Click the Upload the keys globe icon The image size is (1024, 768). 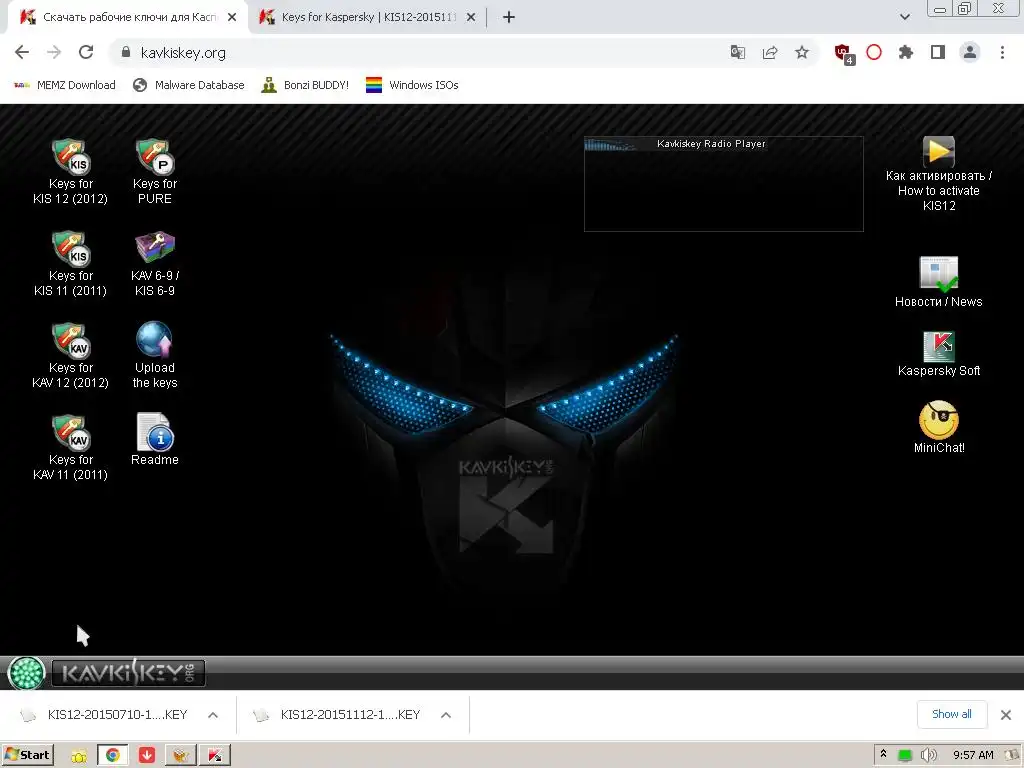154,340
